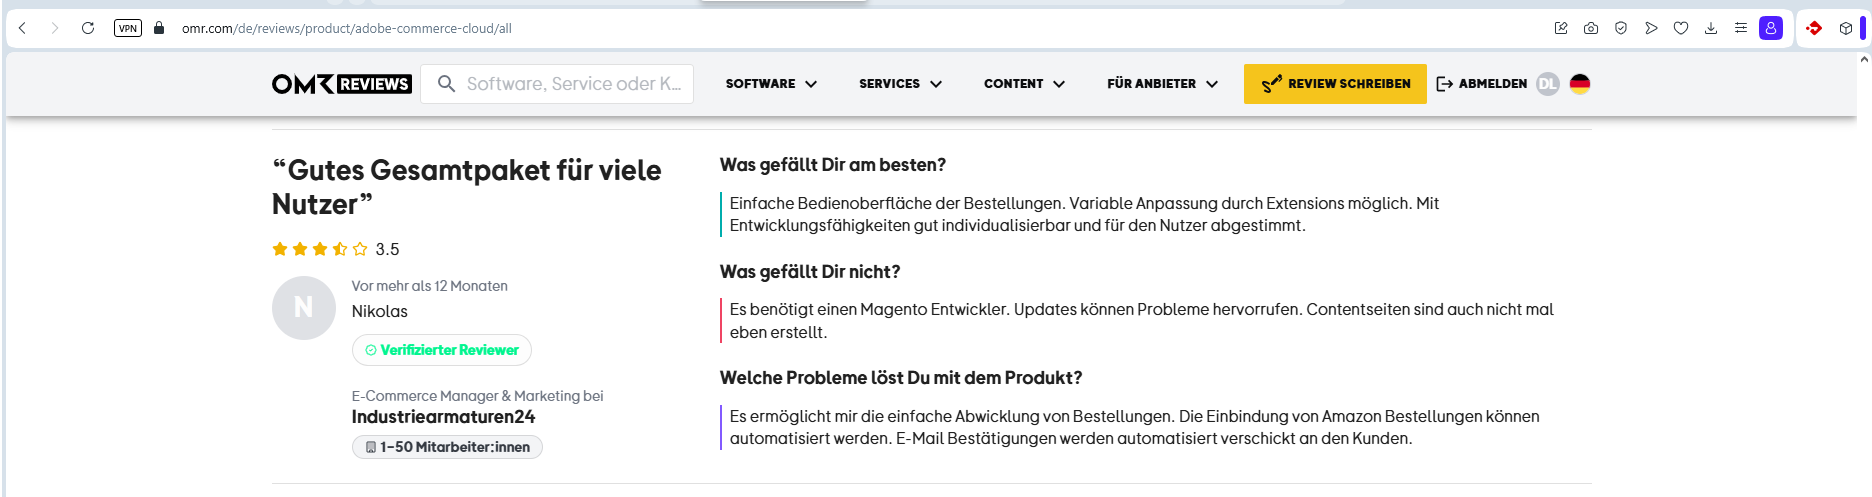Click the REVIEW SCHREIBEN button
This screenshot has height=497, width=1872.
tap(1335, 84)
